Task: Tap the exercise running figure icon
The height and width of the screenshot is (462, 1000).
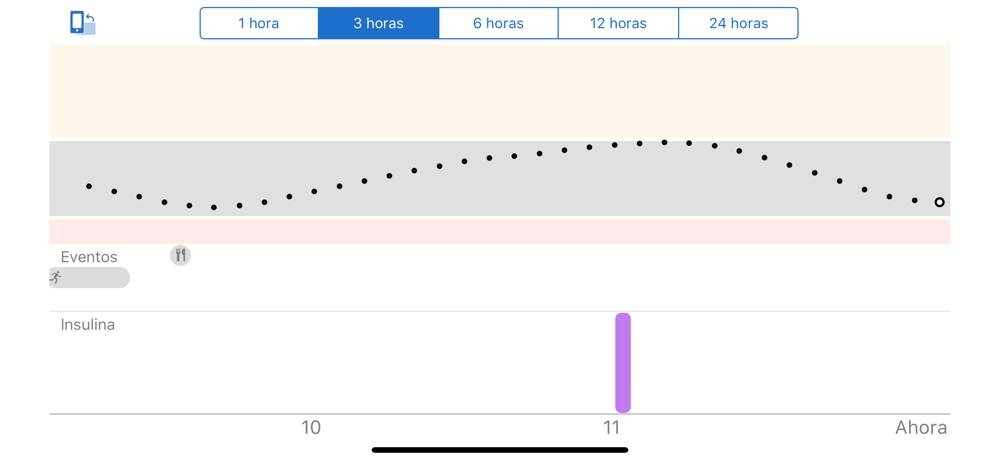Action: click(56, 278)
